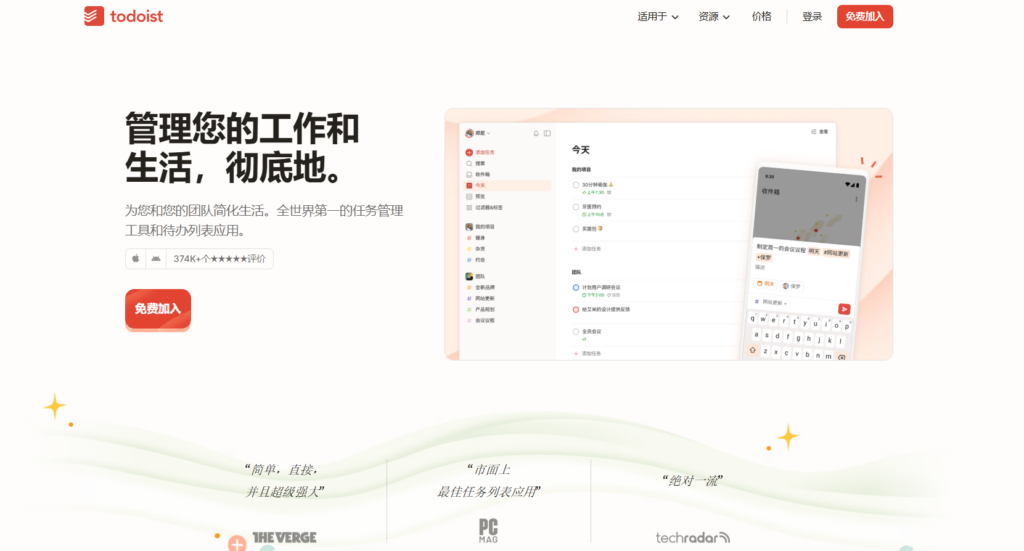1024x551 pixels.
Task: Click the sidebar panel toggle icon in preview
Action: (x=547, y=133)
